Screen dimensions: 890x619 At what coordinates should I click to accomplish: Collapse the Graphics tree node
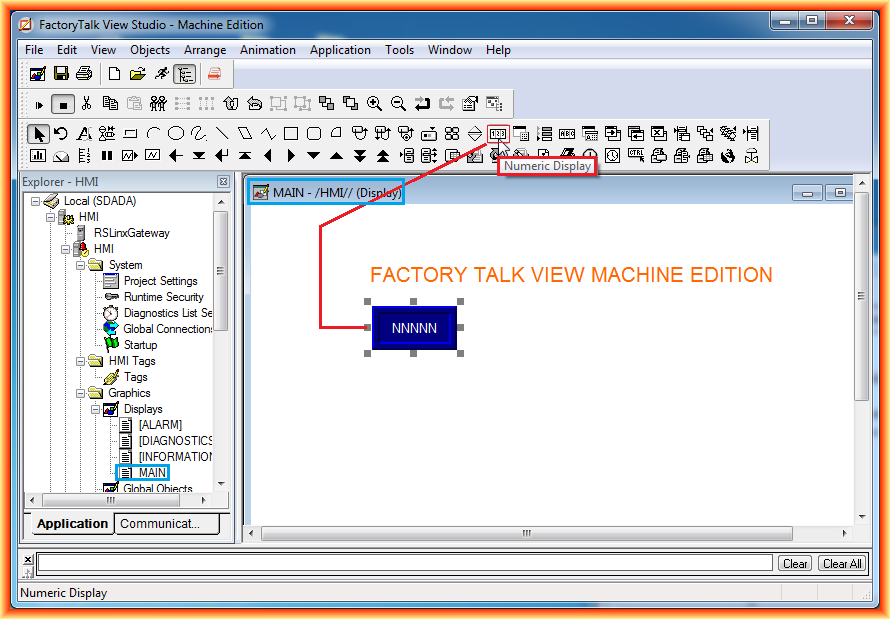[82, 393]
